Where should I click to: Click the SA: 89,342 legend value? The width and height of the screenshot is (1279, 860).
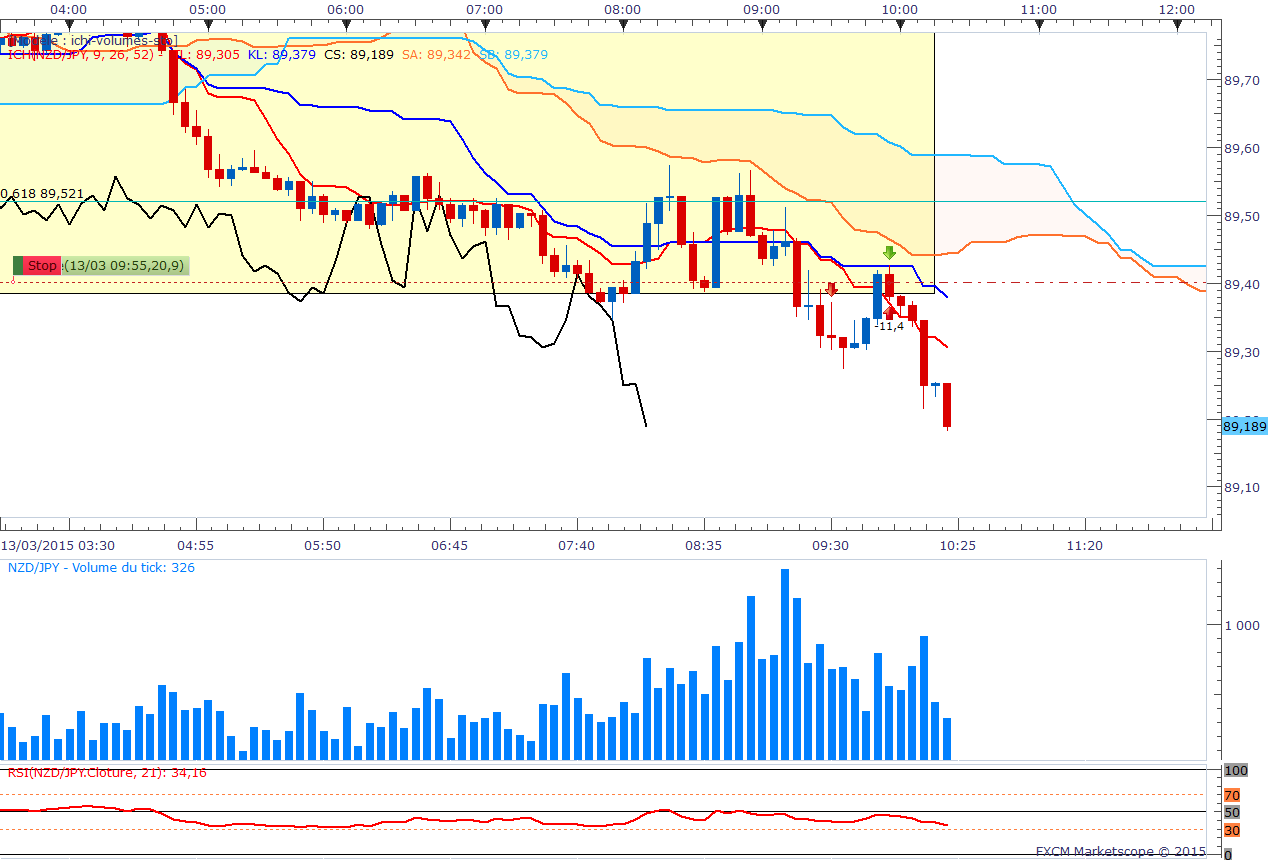tap(436, 55)
